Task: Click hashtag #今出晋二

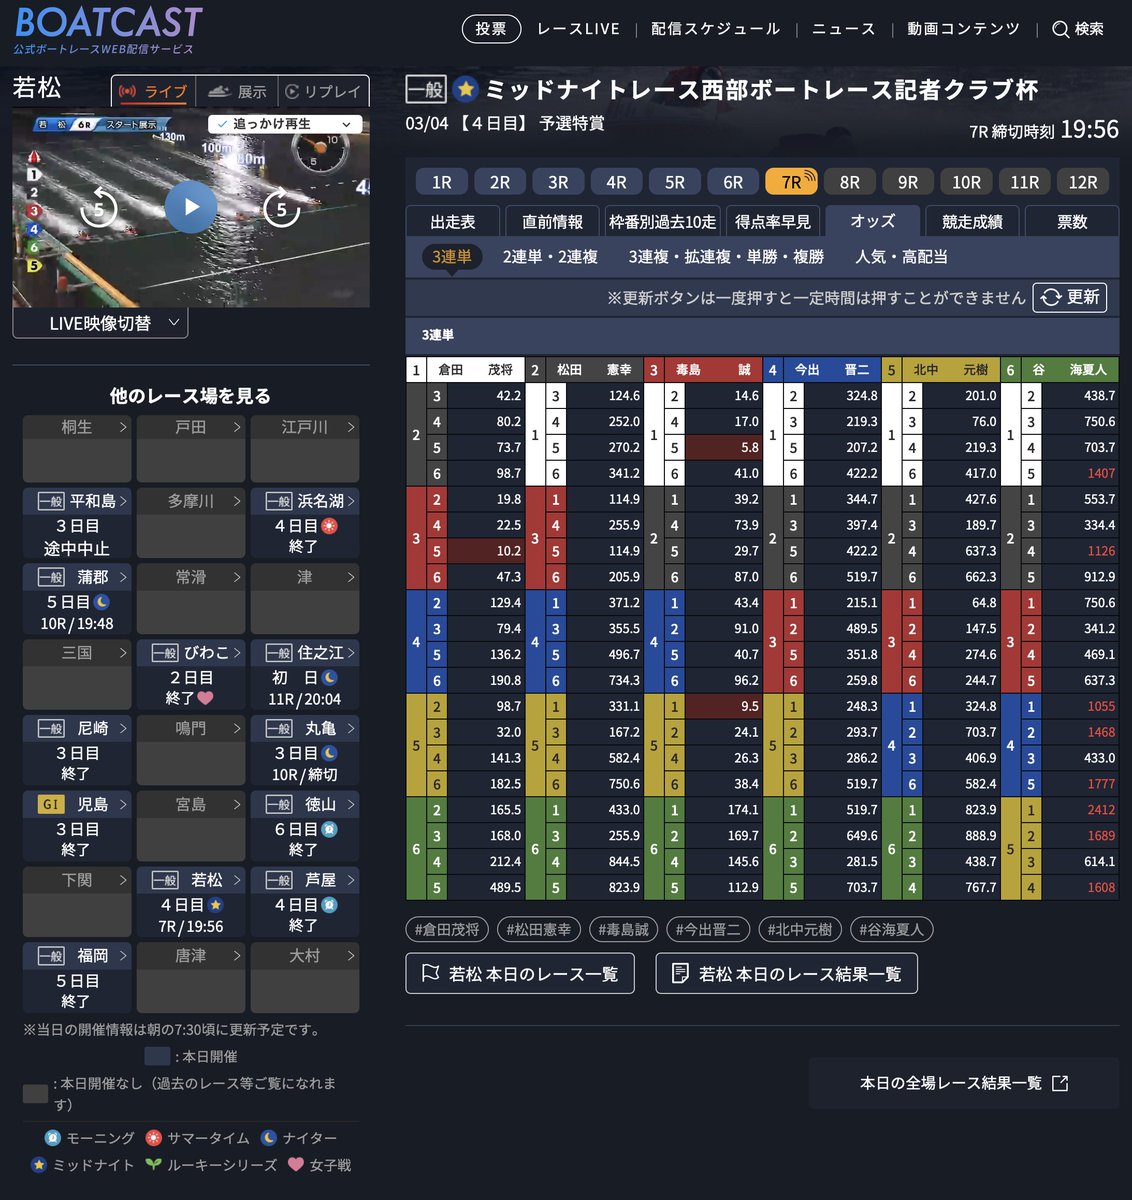Action: [x=707, y=929]
